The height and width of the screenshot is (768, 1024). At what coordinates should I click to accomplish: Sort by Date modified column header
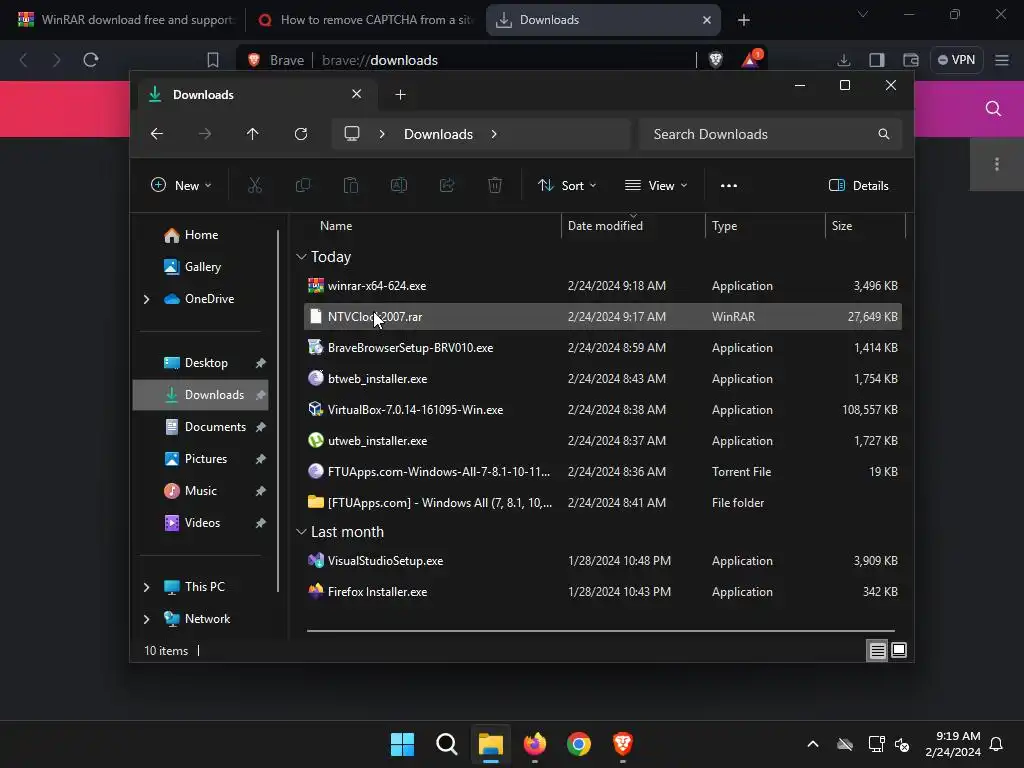pyautogui.click(x=605, y=226)
